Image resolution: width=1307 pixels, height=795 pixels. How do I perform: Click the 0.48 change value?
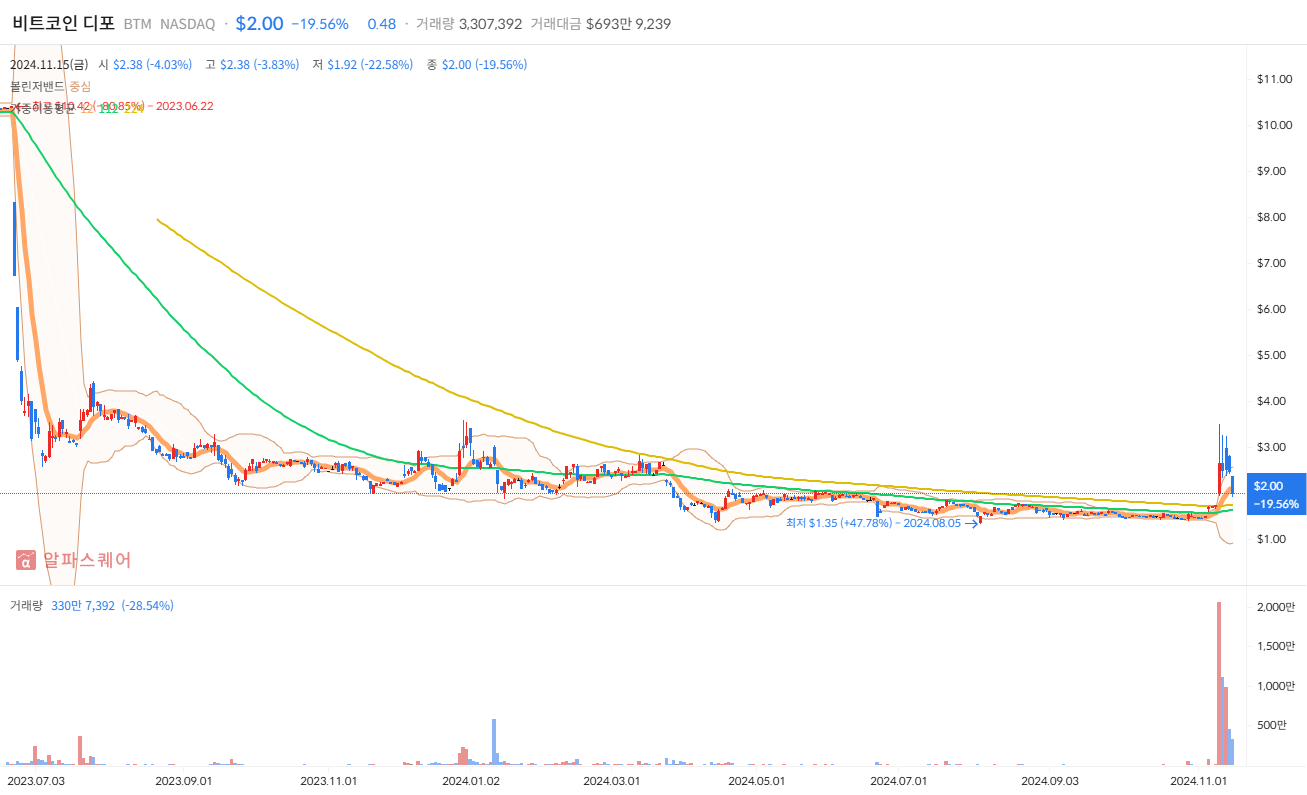coord(381,24)
